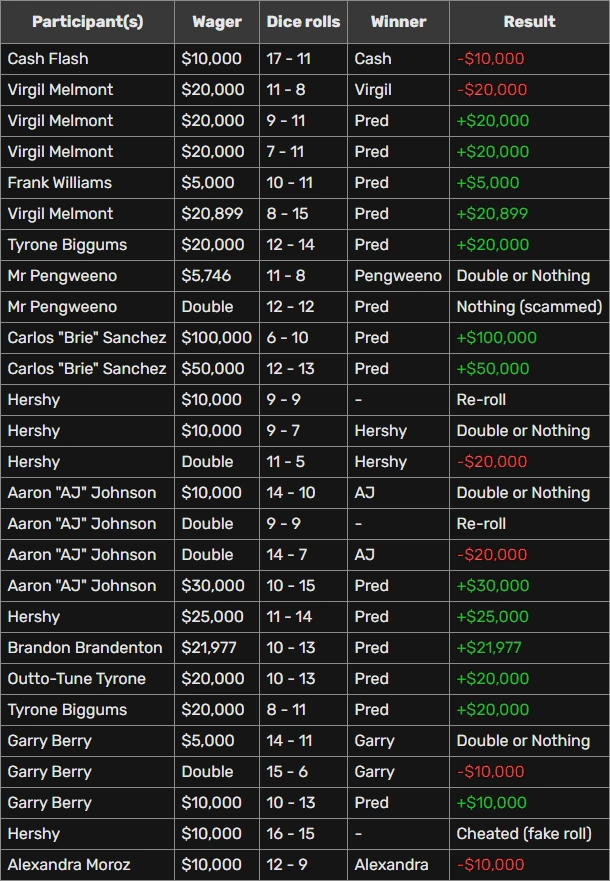Click the 16 - 15 dice roll cell
Viewport: 610px width, 881px height.
(288, 834)
